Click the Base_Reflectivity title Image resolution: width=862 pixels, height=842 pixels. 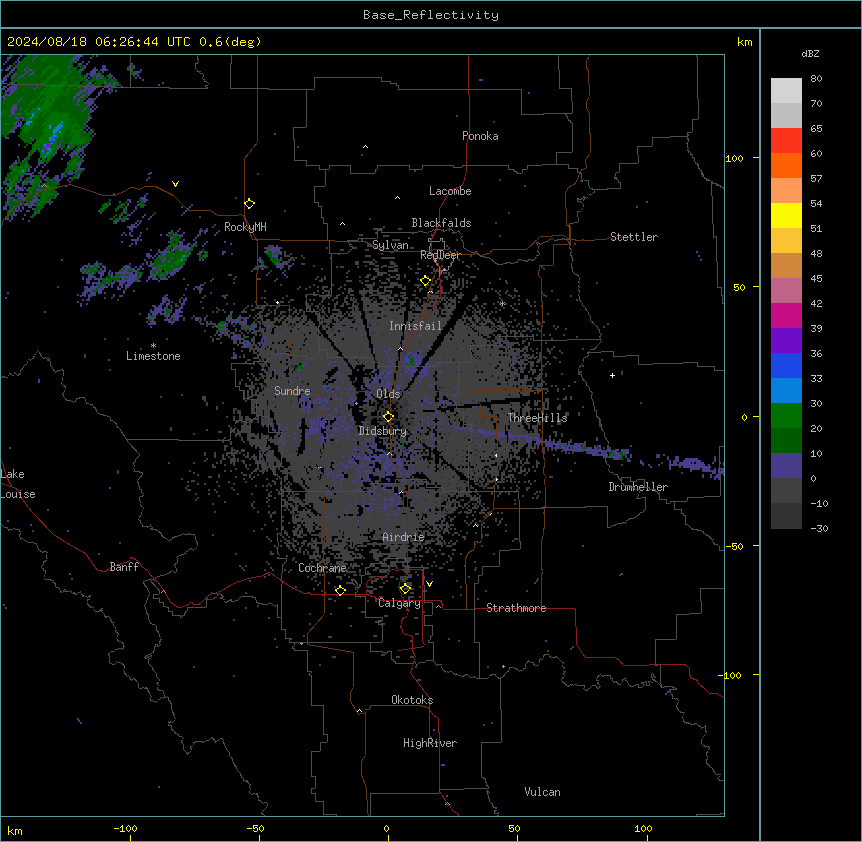click(431, 15)
